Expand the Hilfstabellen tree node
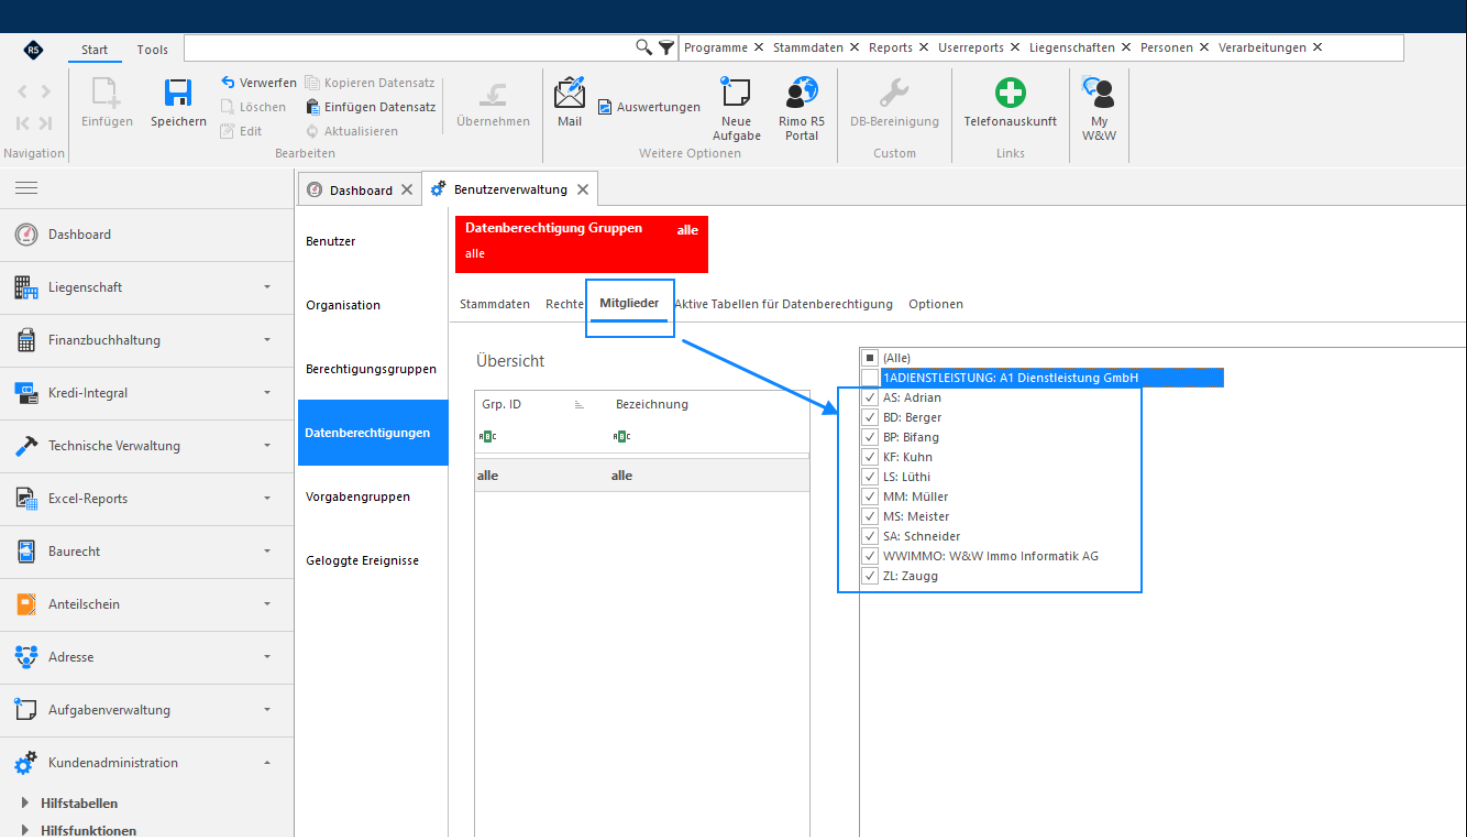Screen dimensions: 1467x837 coord(25,803)
